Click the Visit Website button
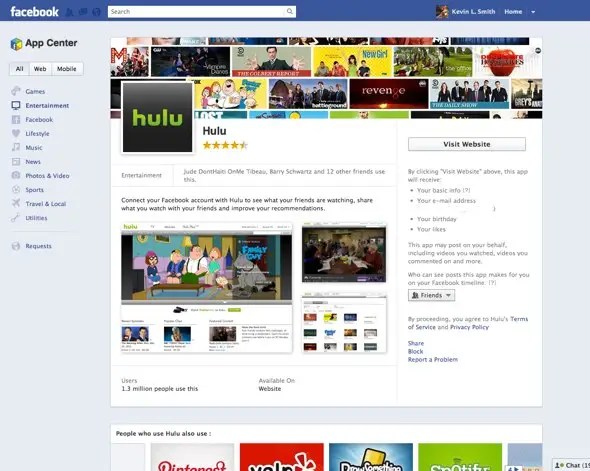The width and height of the screenshot is (590, 471). click(467, 144)
